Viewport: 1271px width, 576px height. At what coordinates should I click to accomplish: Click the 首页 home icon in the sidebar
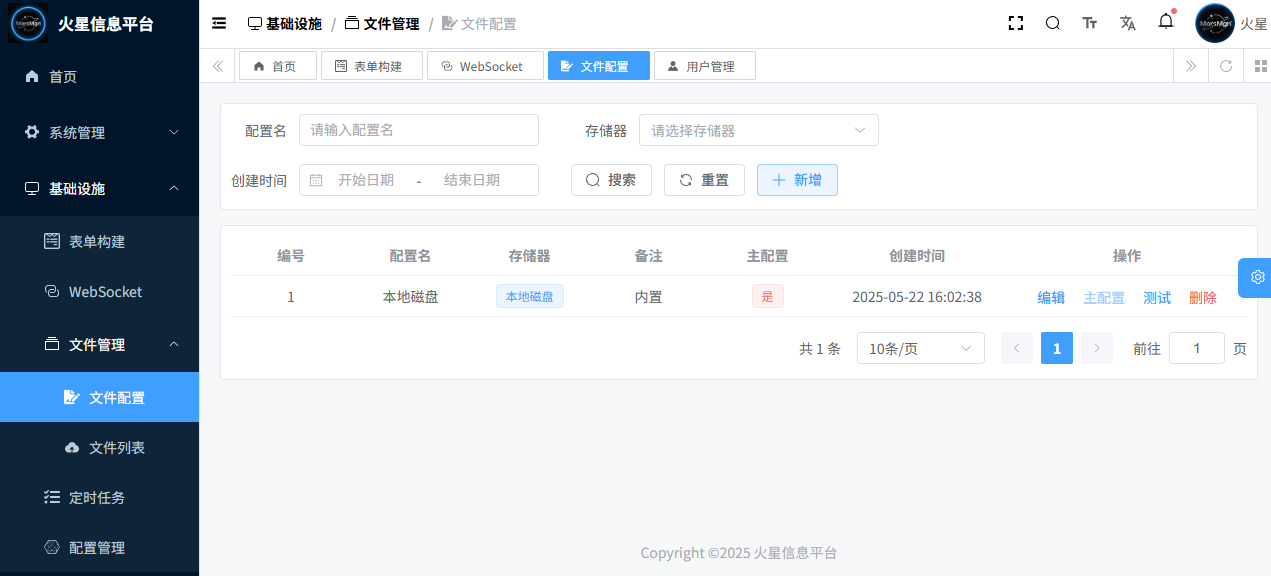point(32,76)
